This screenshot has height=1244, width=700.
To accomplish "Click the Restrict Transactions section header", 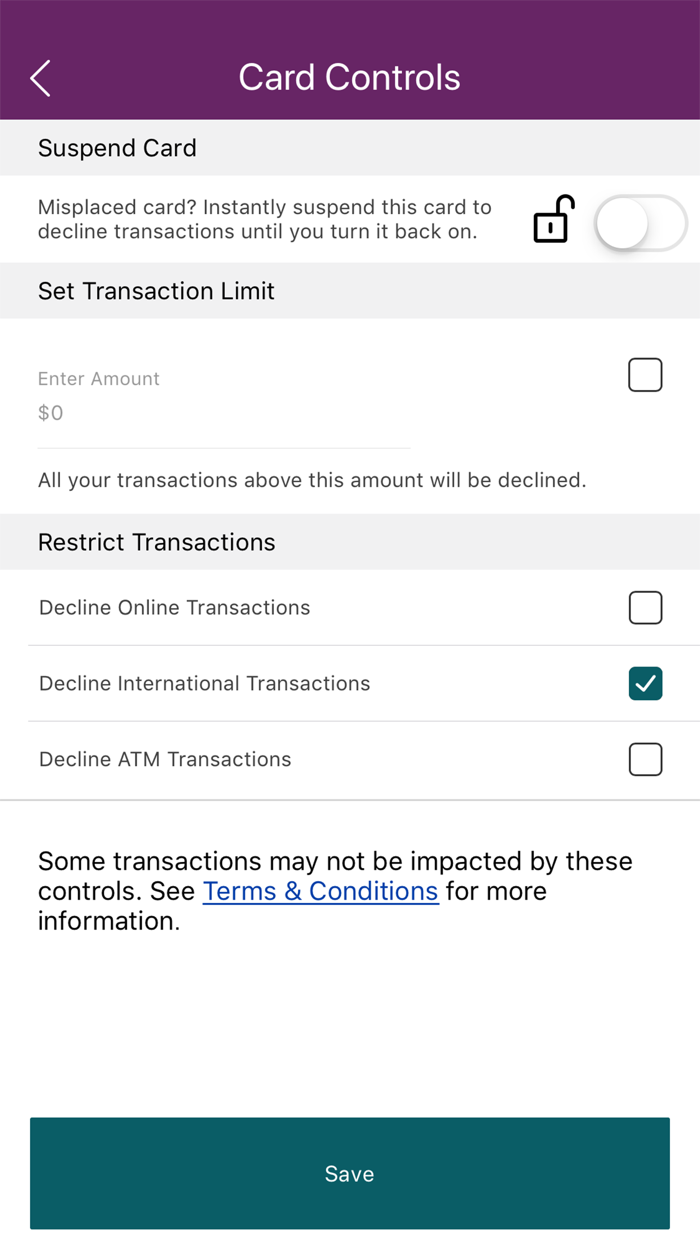I will (156, 542).
